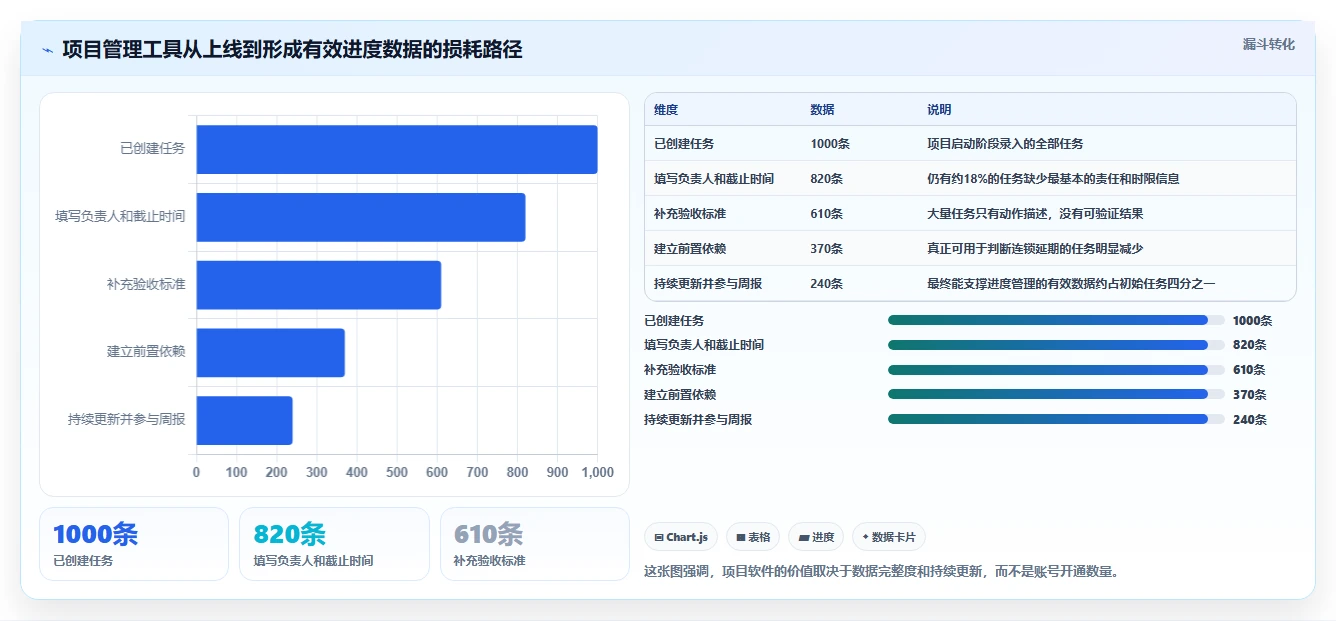Click the 240条 progress bar
The width and height of the screenshot is (1336, 621).
click(1056, 420)
